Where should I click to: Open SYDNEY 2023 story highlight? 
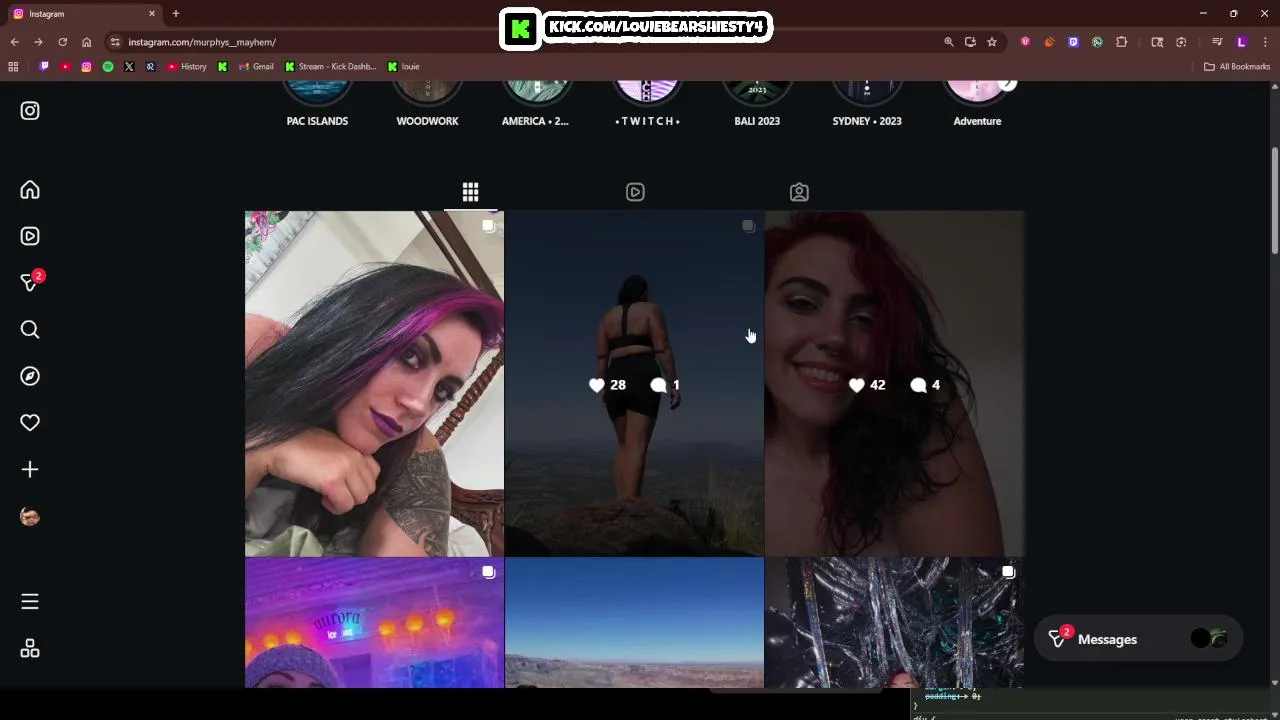pyautogui.click(x=867, y=105)
